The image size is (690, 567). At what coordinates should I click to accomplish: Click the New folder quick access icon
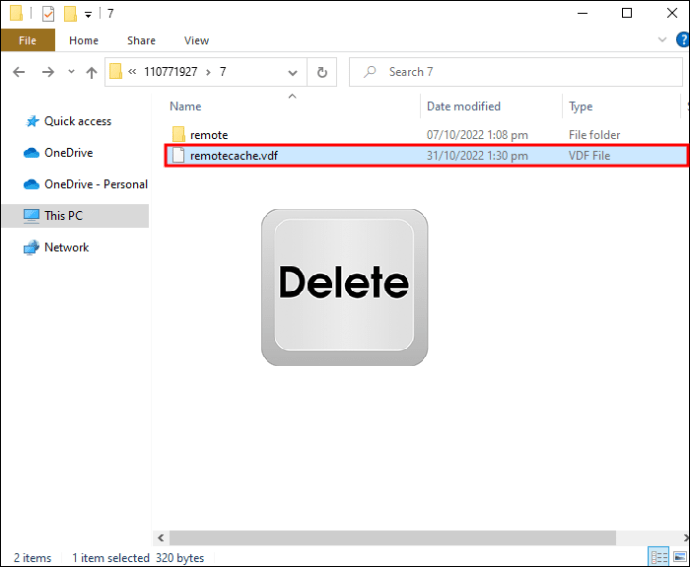[x=70, y=14]
